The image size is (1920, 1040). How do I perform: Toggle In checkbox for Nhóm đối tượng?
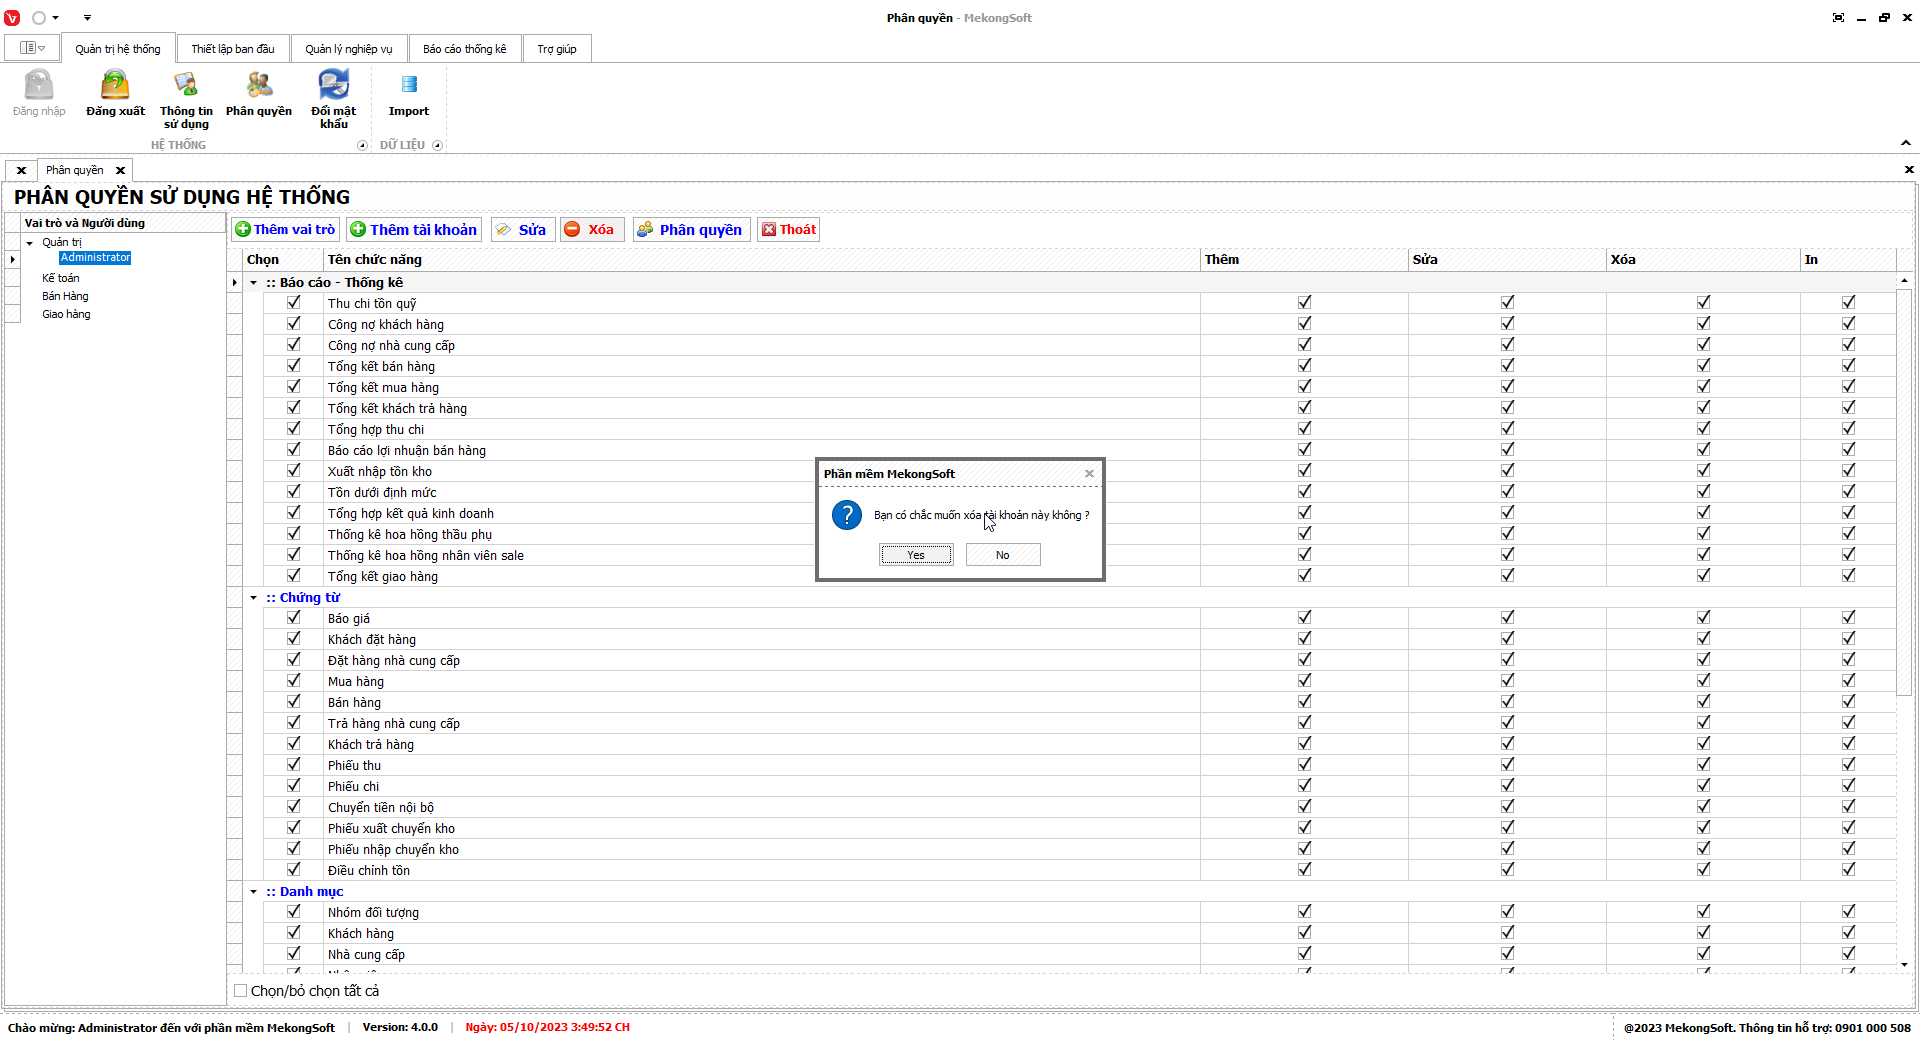coord(1849,911)
